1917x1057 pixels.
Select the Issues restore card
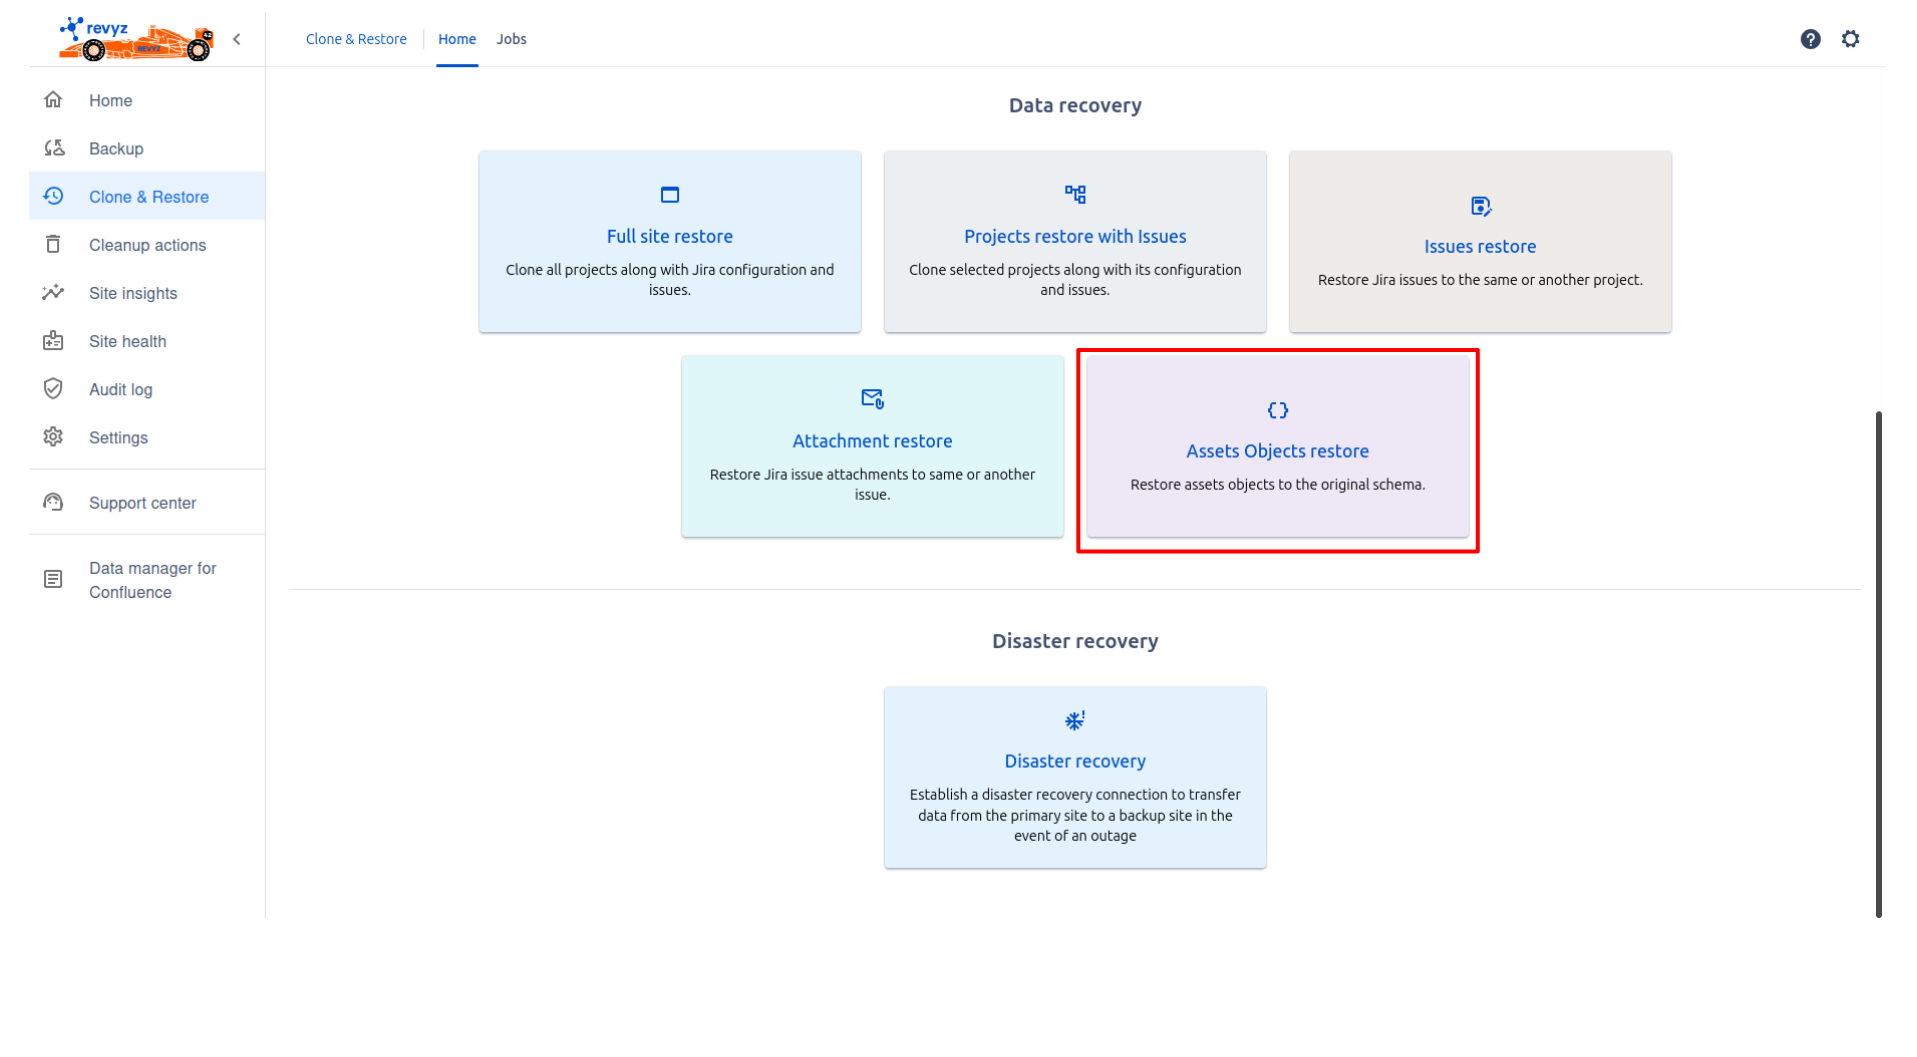click(x=1479, y=242)
